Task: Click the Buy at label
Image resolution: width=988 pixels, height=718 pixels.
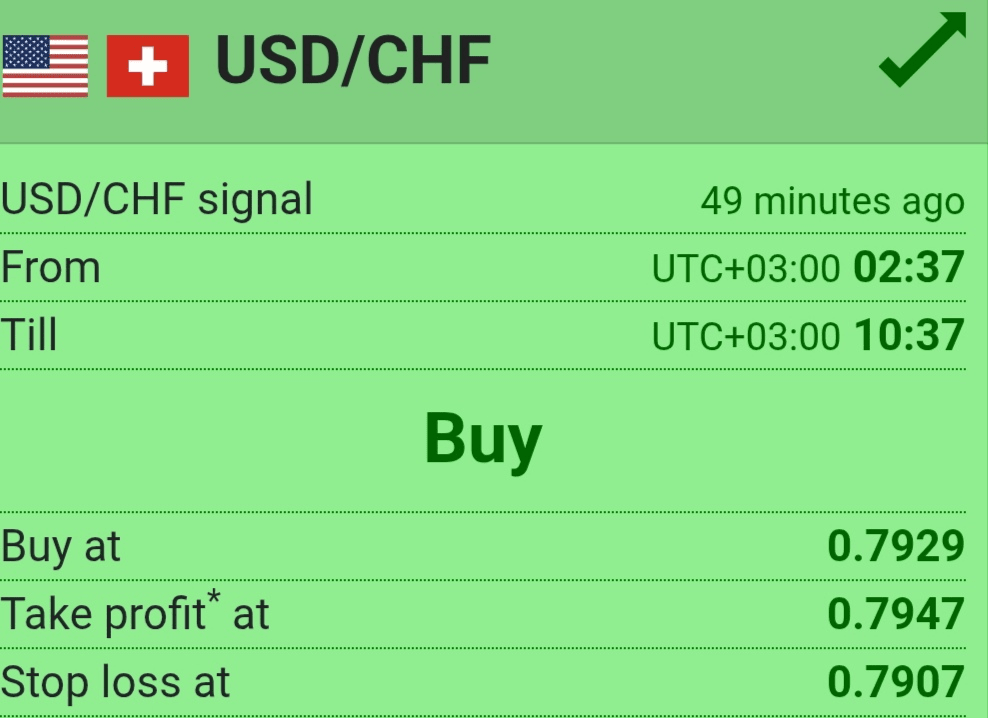Action: point(61,547)
